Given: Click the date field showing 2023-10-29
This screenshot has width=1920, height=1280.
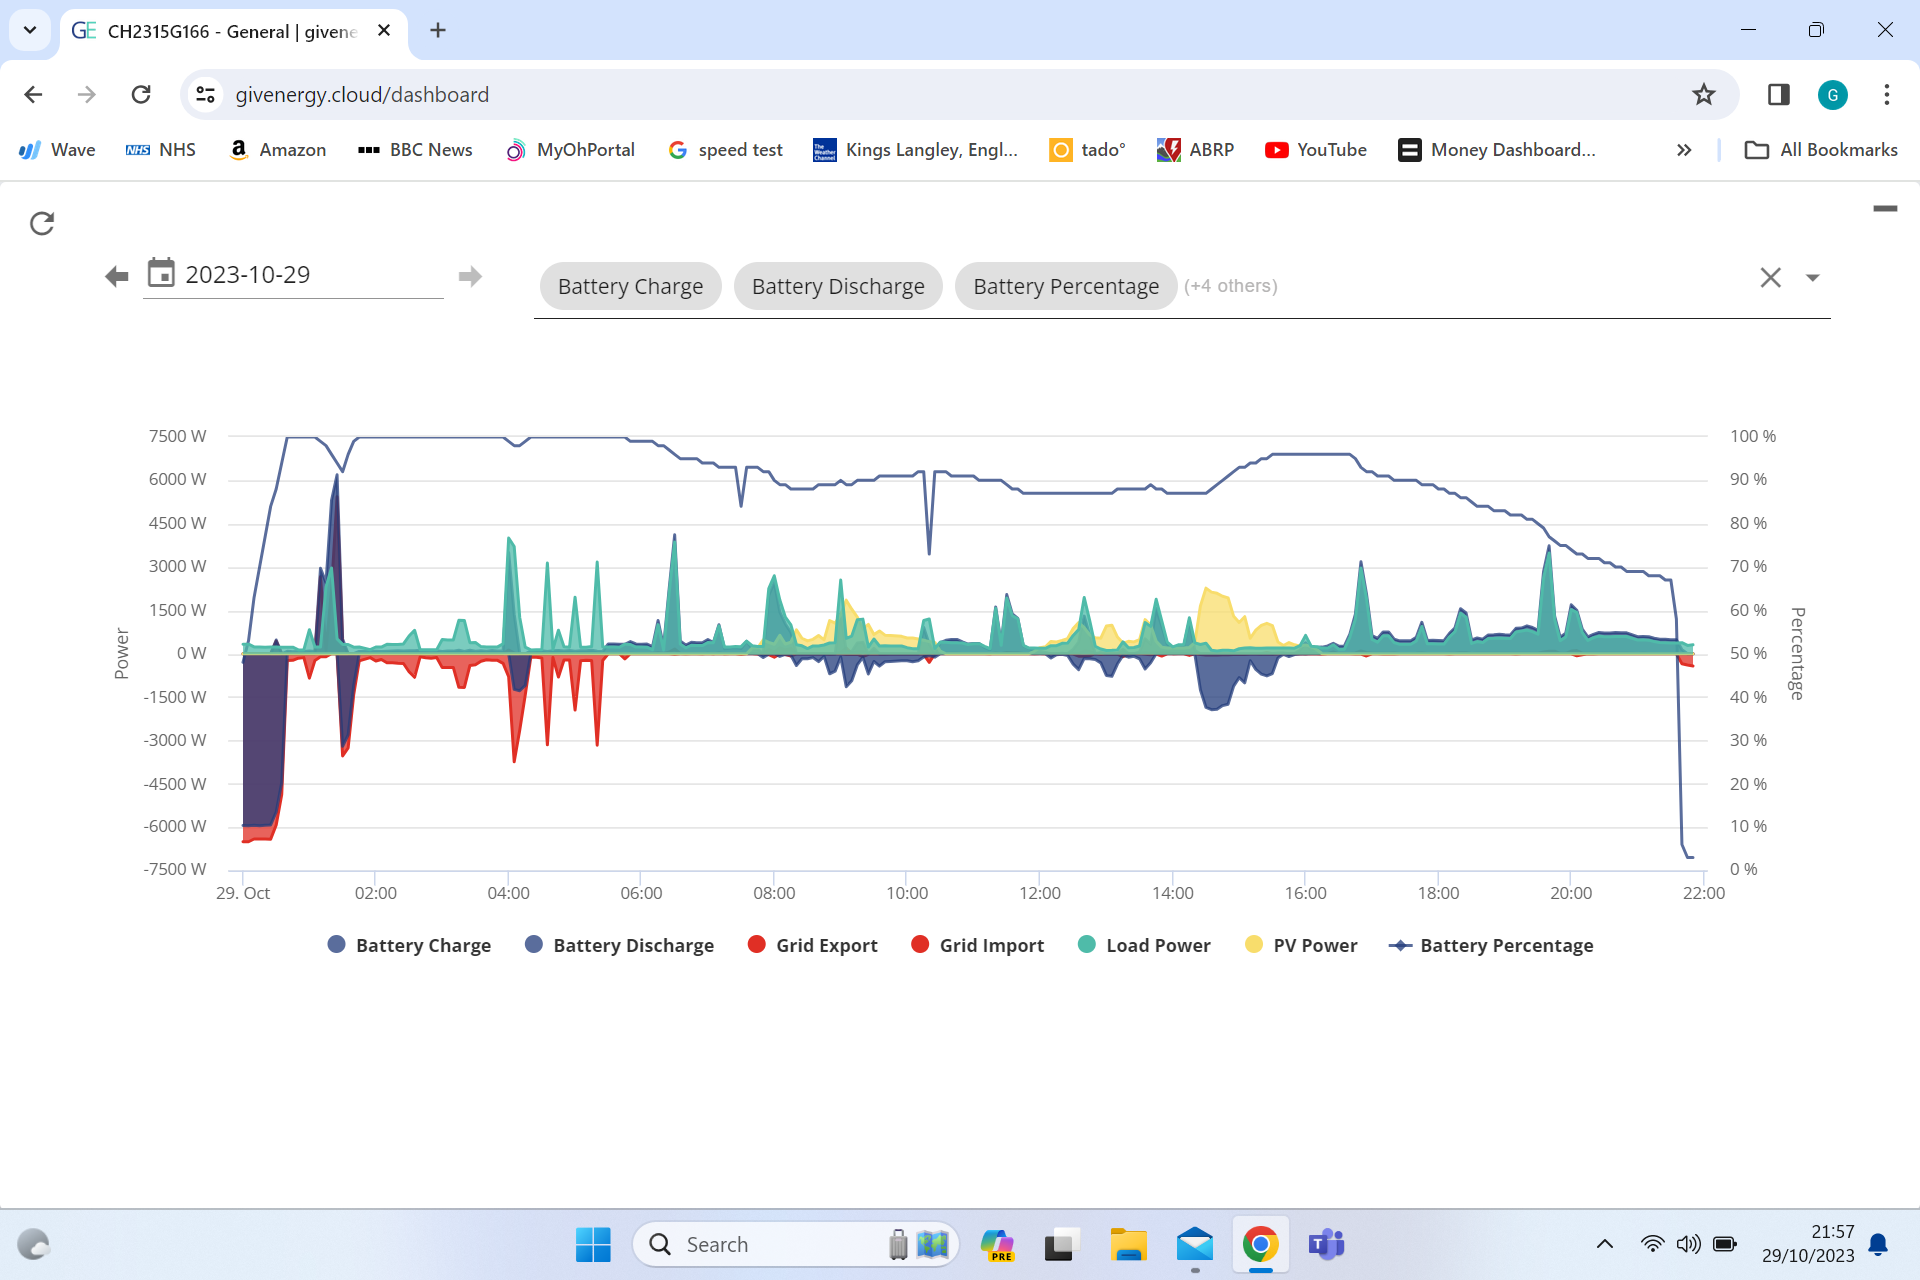Looking at the screenshot, I should [x=293, y=275].
